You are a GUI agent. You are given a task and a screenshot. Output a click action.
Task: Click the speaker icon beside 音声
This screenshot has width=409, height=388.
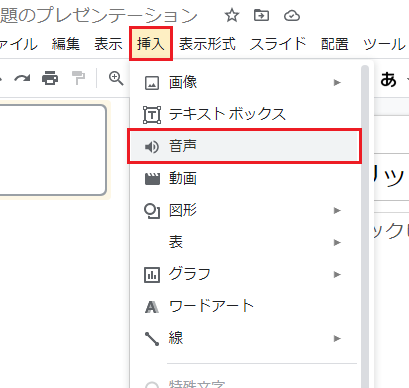pos(152,147)
